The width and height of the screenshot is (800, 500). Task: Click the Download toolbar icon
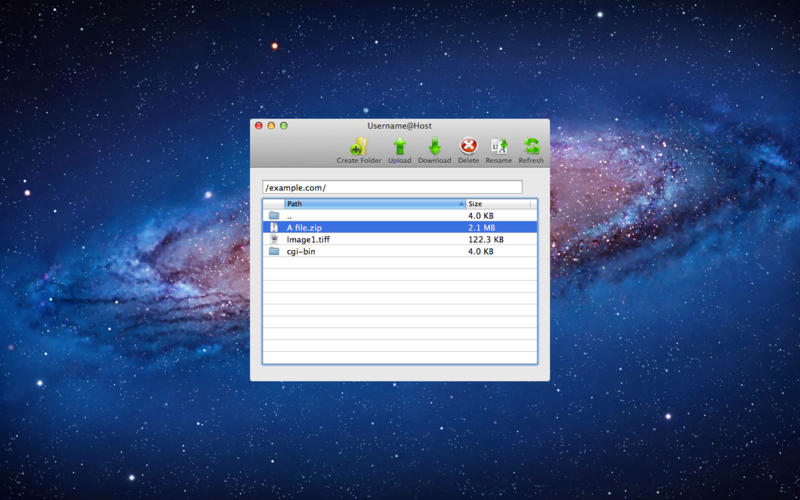(434, 147)
